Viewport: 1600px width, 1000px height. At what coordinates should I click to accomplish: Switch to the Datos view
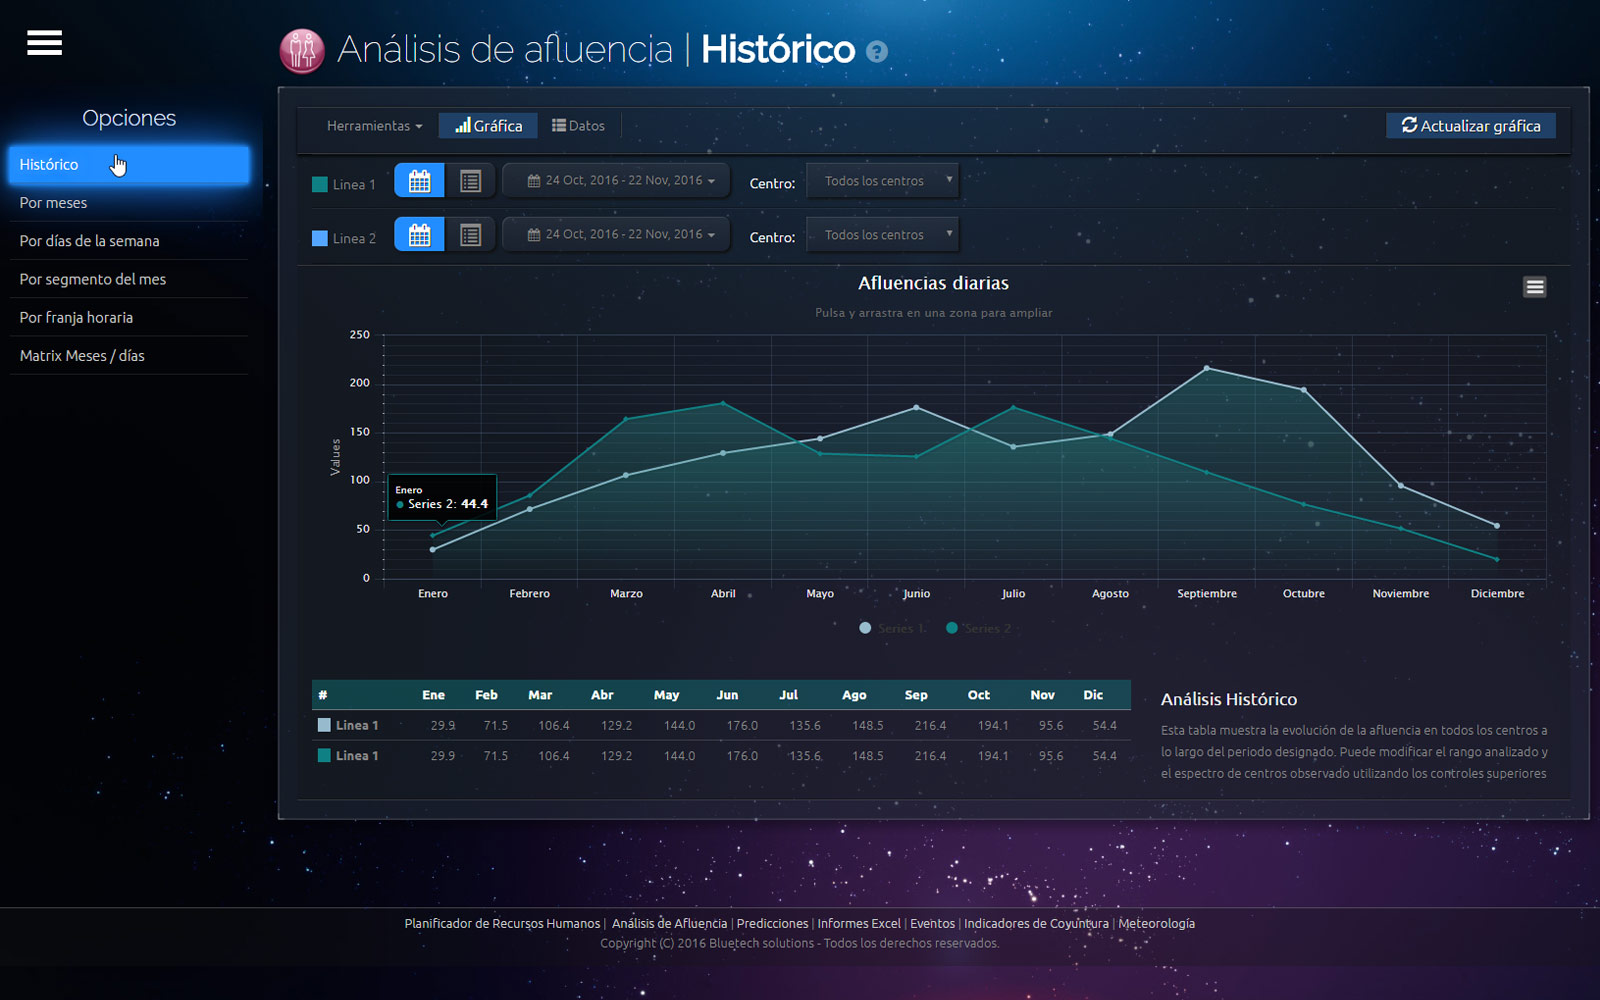579,126
